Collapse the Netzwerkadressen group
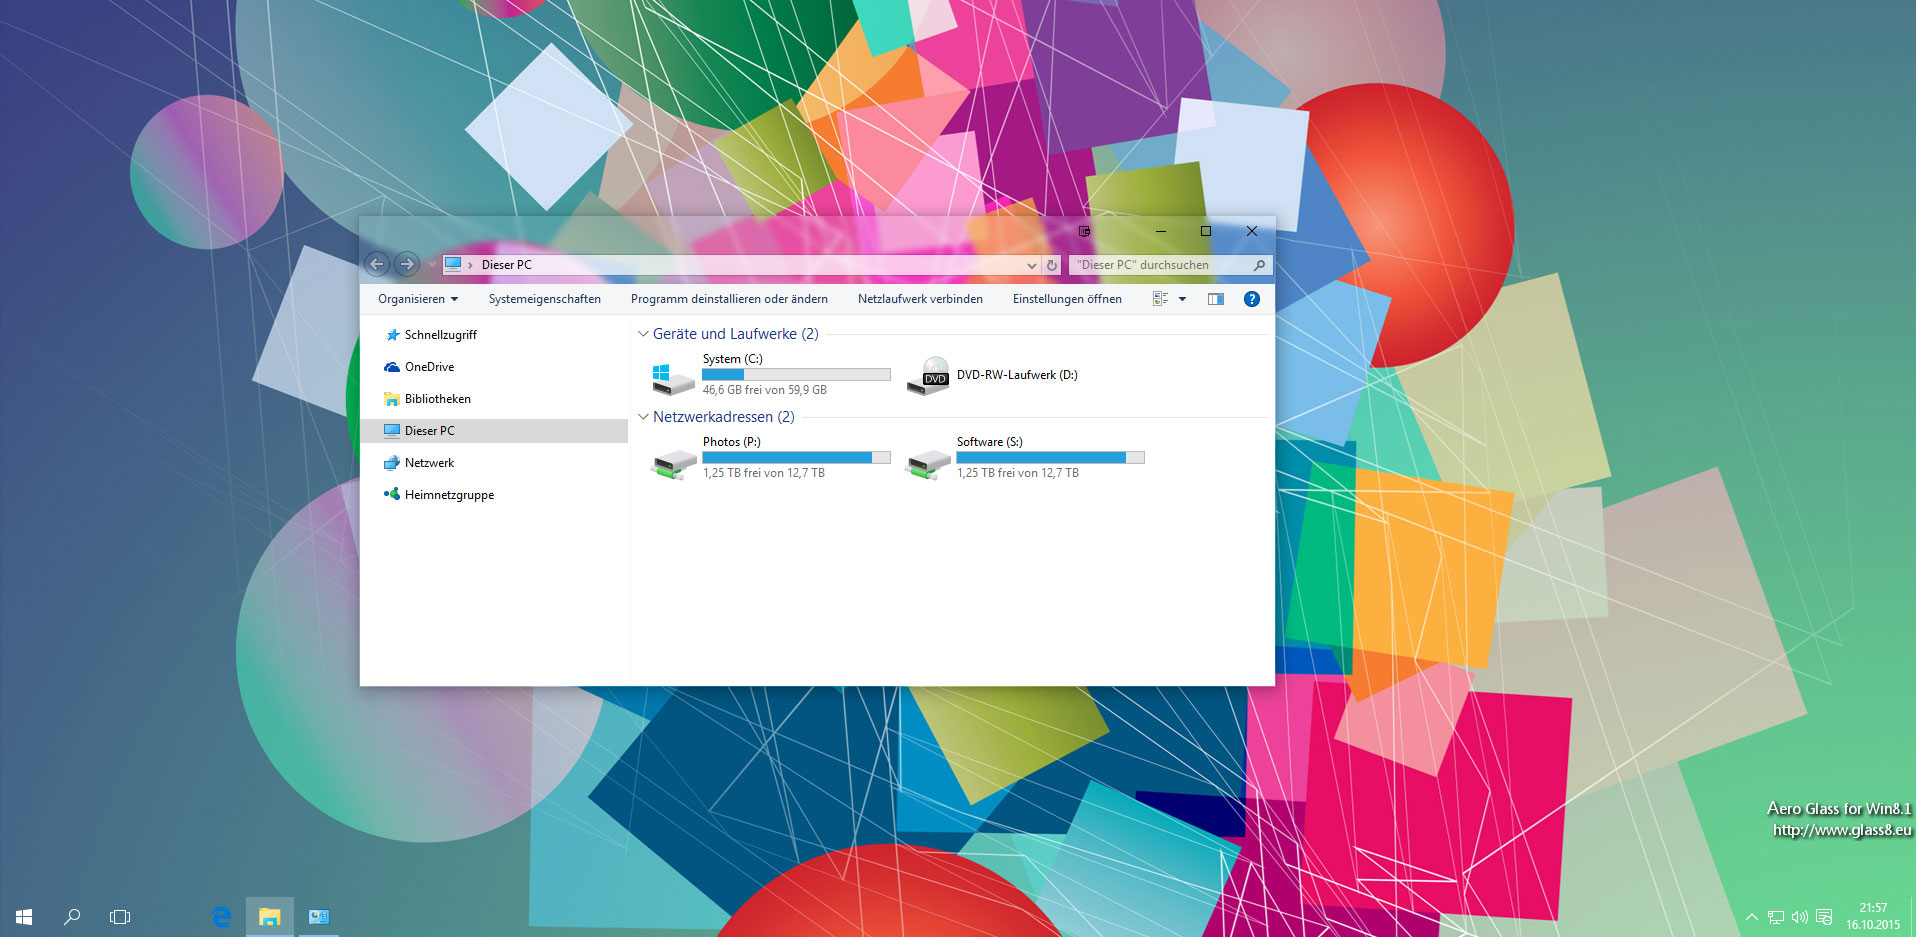 tap(643, 417)
